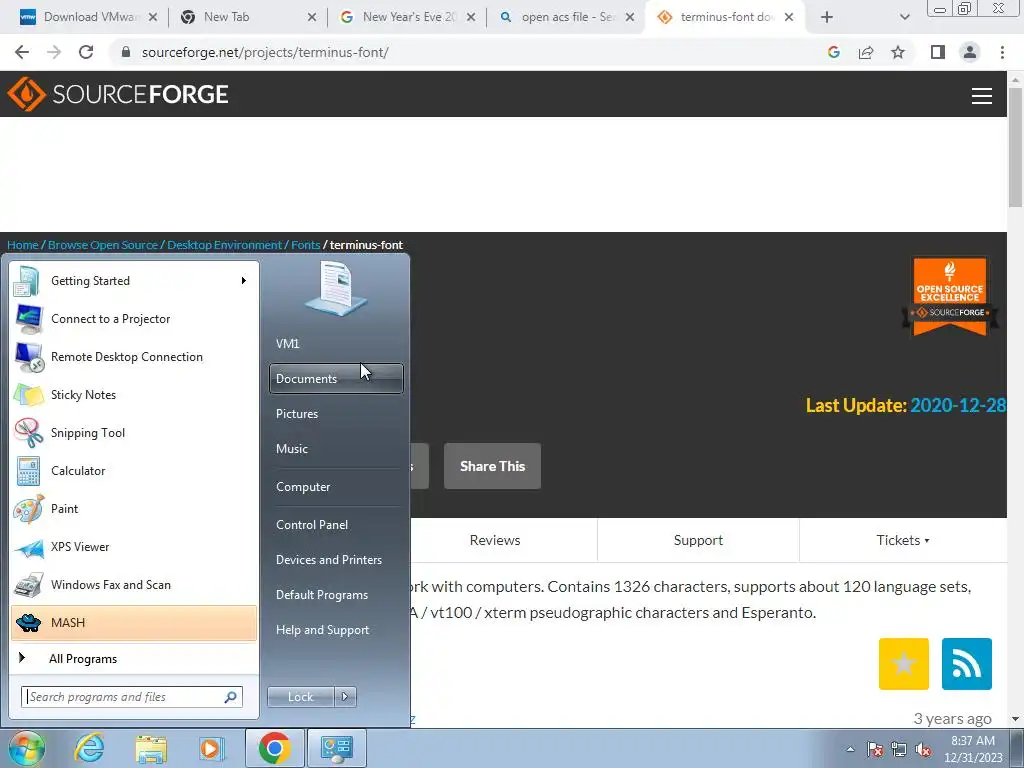The image size is (1024, 768).
Task: Click the Windows Start orb
Action: 26,748
